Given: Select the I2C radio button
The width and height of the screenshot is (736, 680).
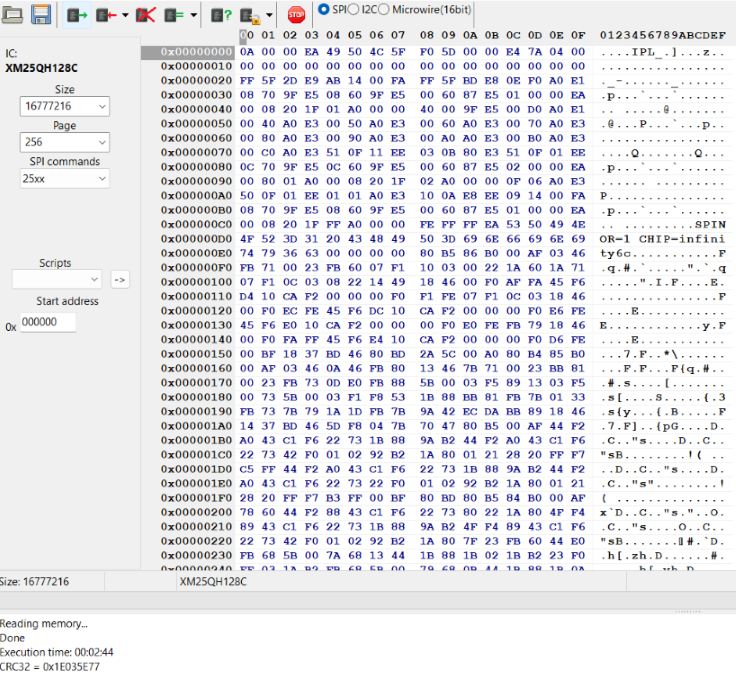Looking at the screenshot, I should point(353,9).
